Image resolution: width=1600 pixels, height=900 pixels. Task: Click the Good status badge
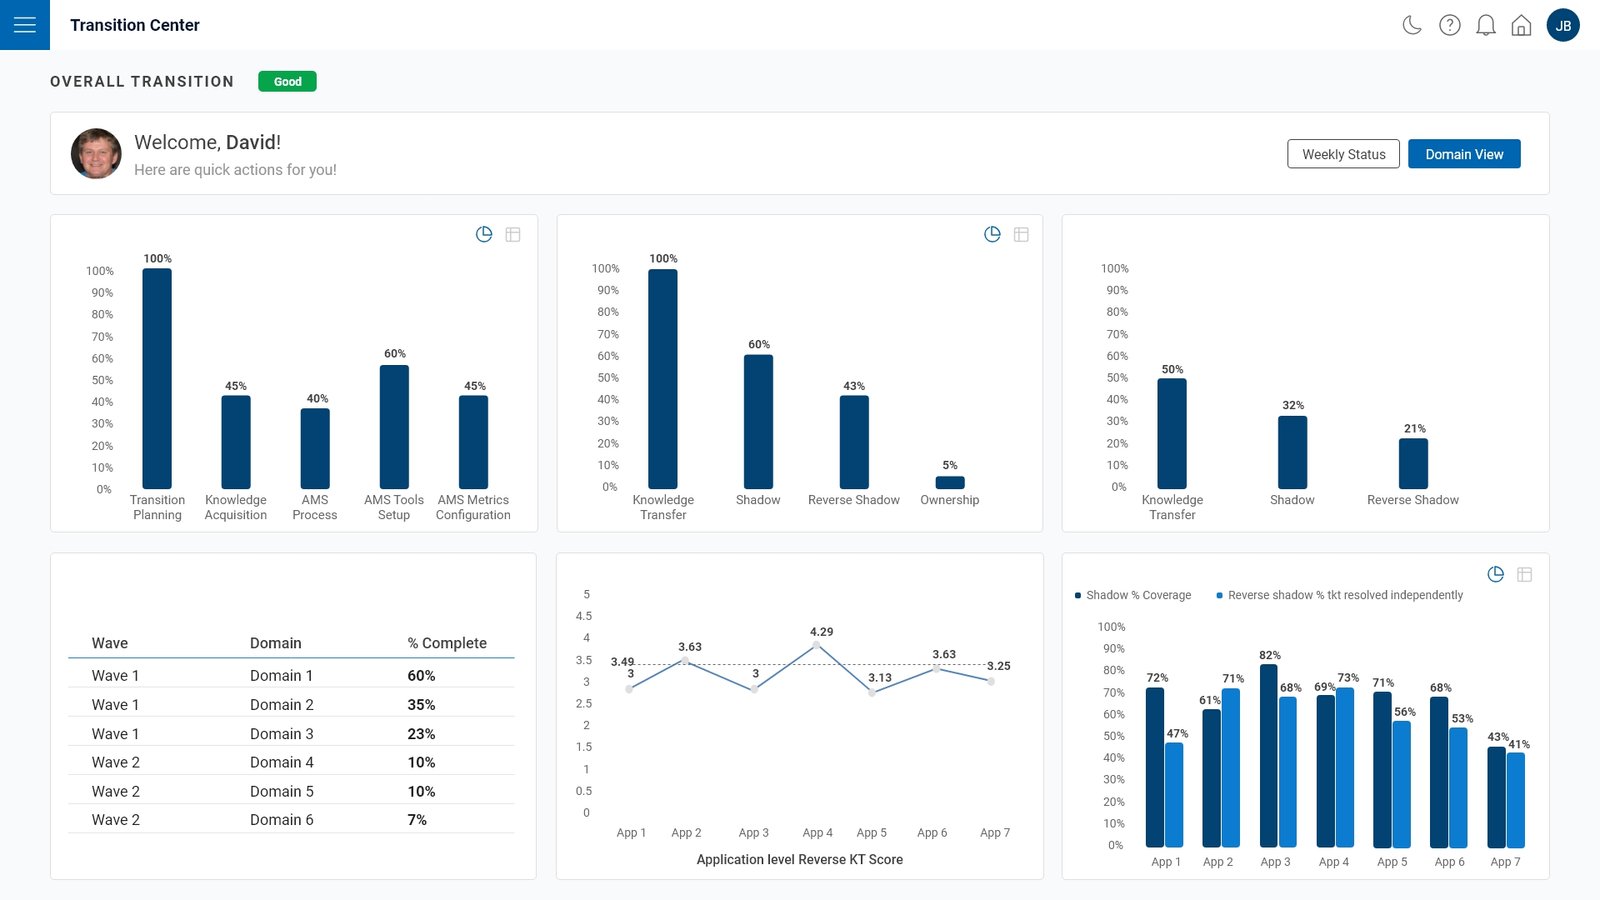coord(287,82)
